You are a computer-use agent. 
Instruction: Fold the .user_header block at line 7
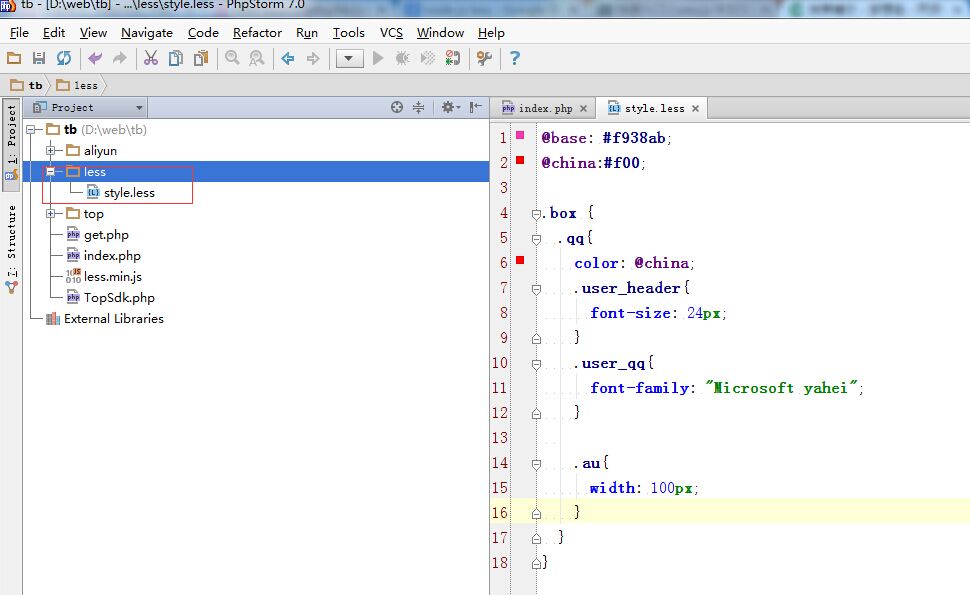[536, 289]
